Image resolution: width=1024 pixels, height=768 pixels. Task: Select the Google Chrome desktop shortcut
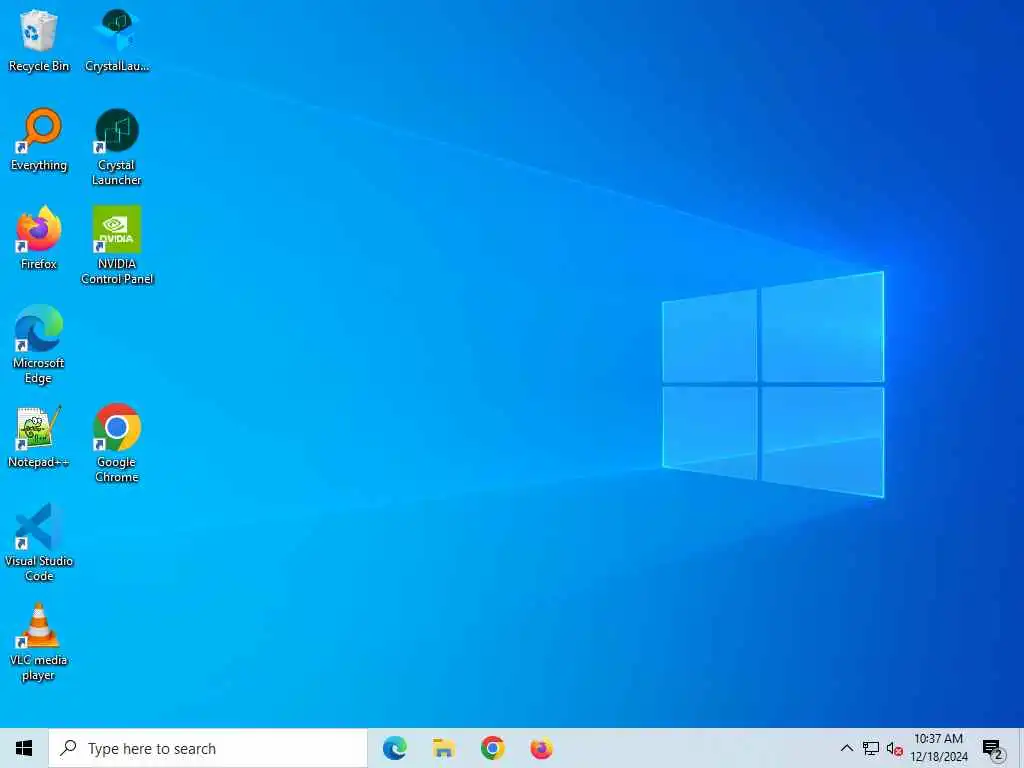(117, 443)
